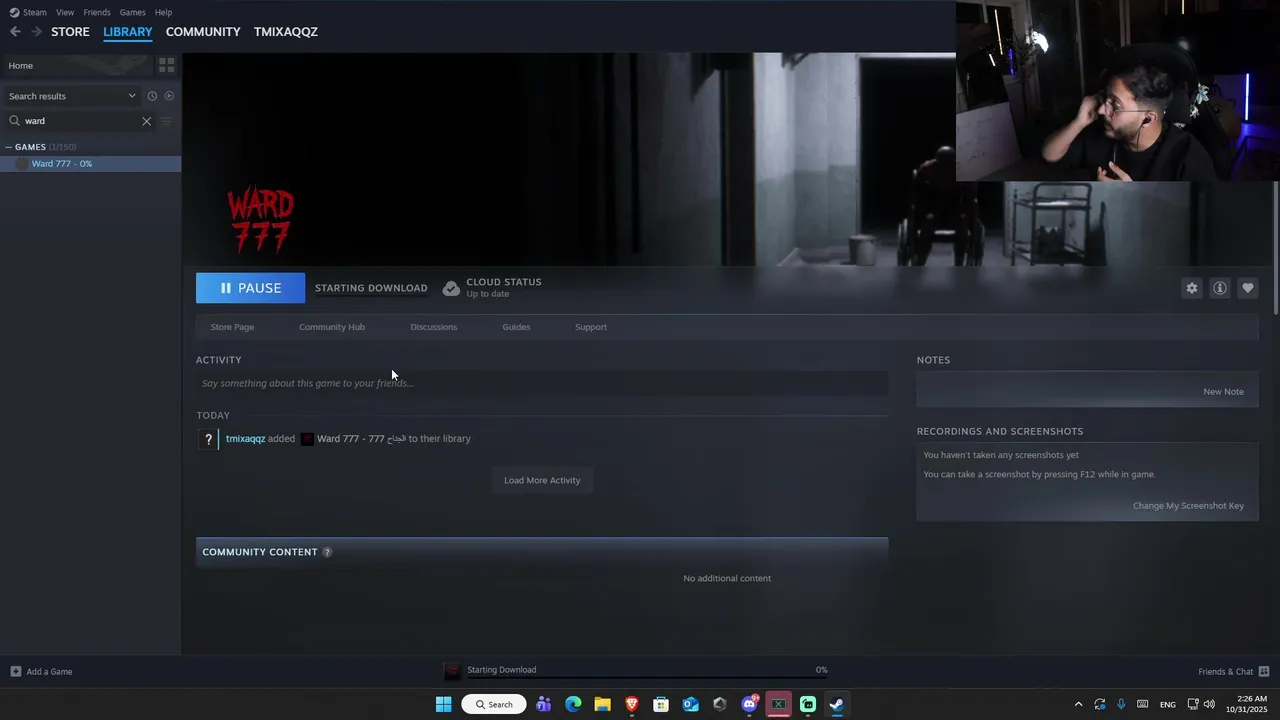Open Outlook from taskbar

click(x=690, y=704)
